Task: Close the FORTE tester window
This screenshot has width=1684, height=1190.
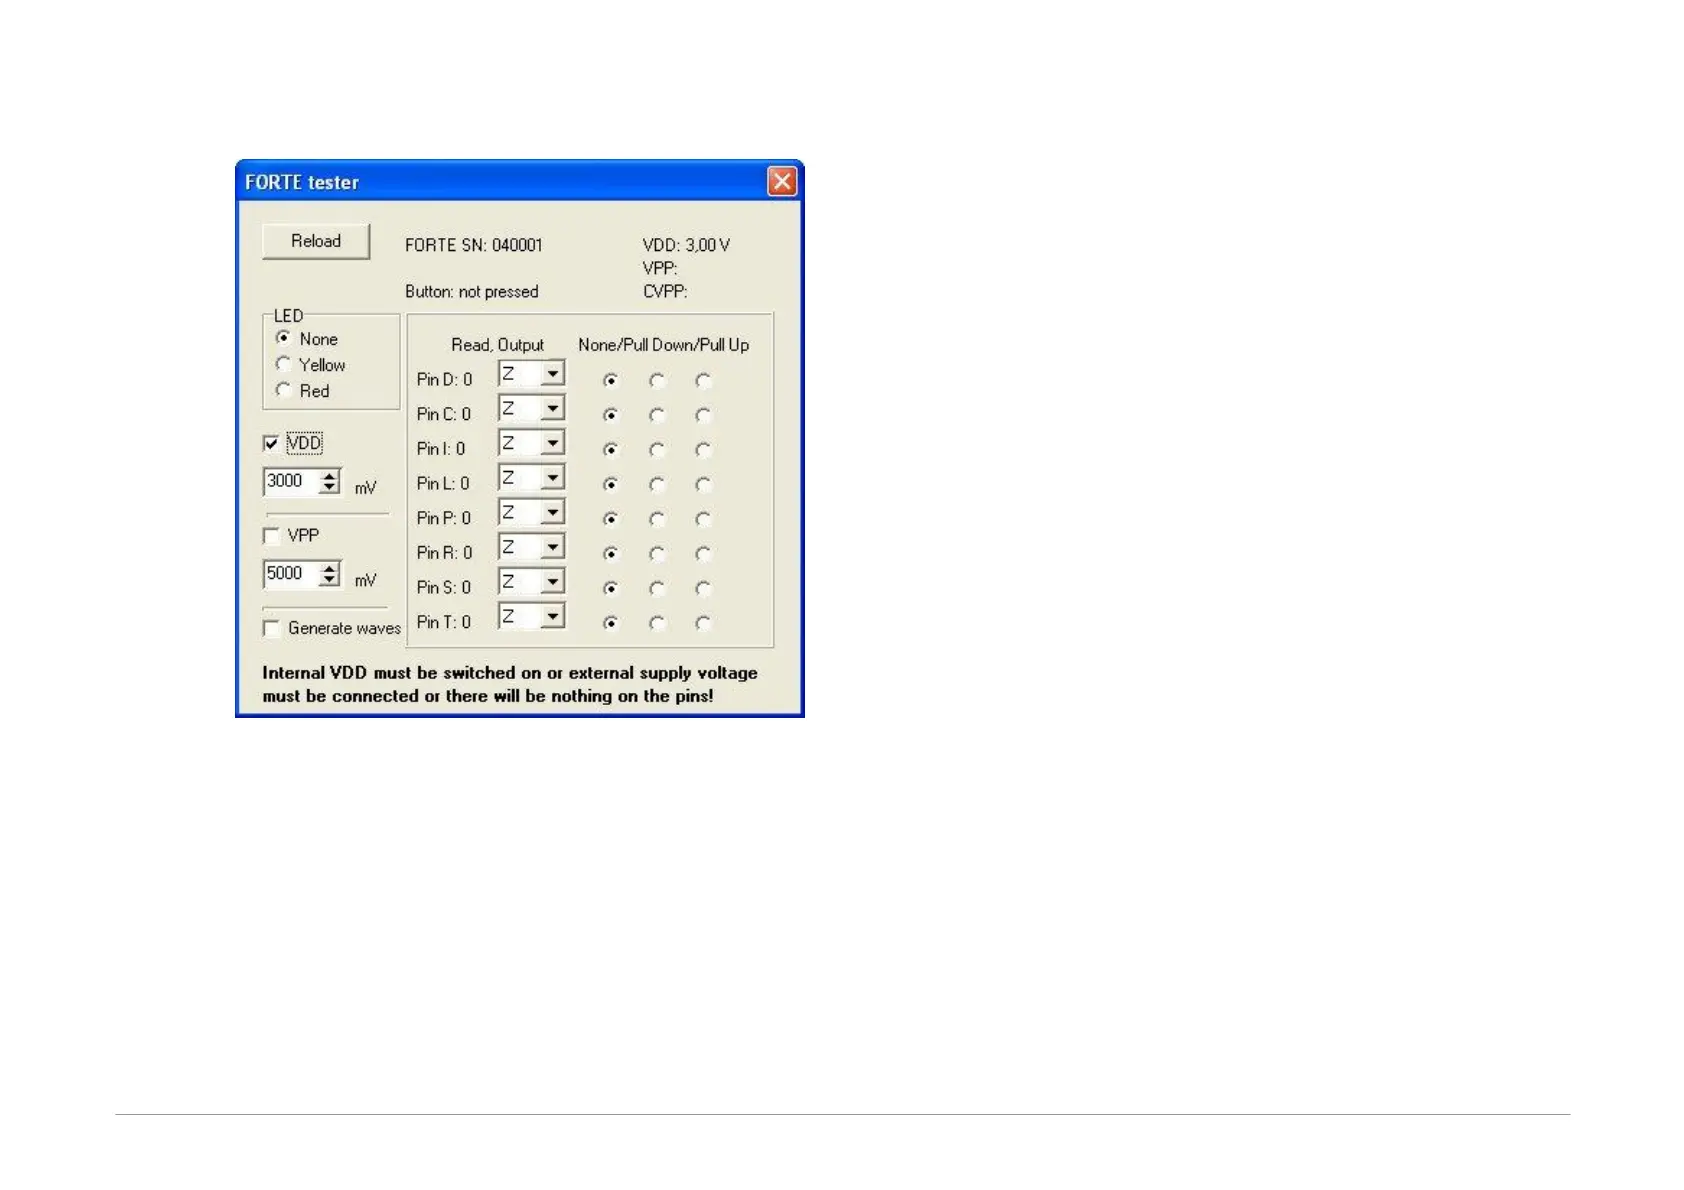Action: click(x=782, y=181)
